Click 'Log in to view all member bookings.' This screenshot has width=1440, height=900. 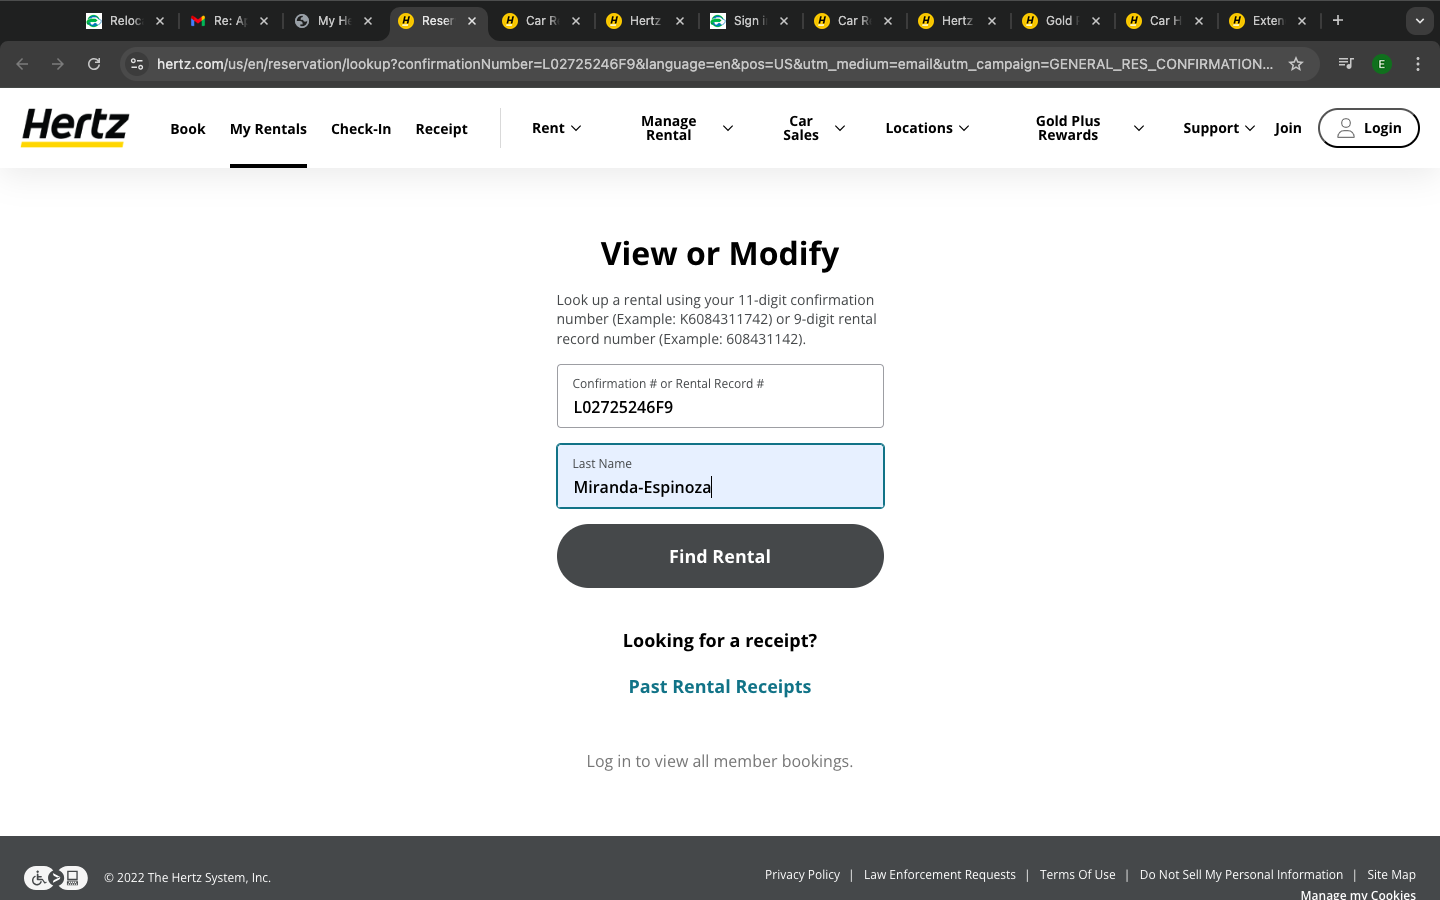point(720,762)
